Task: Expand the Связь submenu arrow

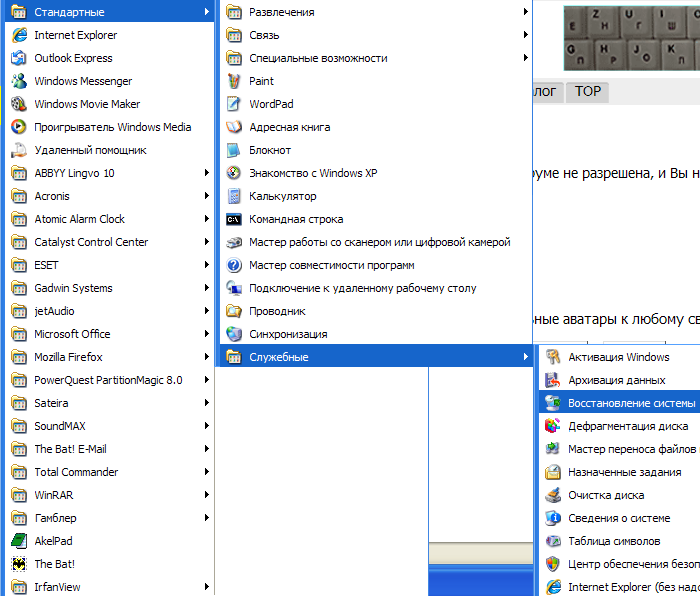Action: (x=526, y=35)
